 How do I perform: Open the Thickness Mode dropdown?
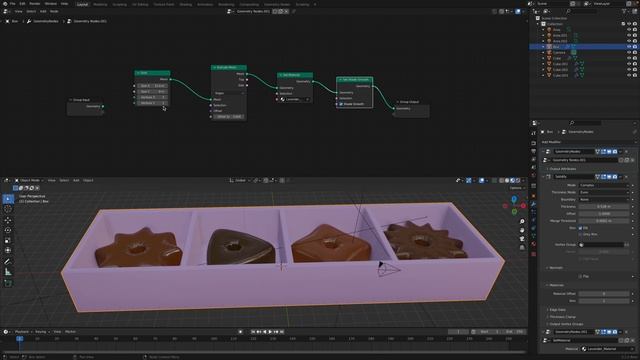pos(604,192)
